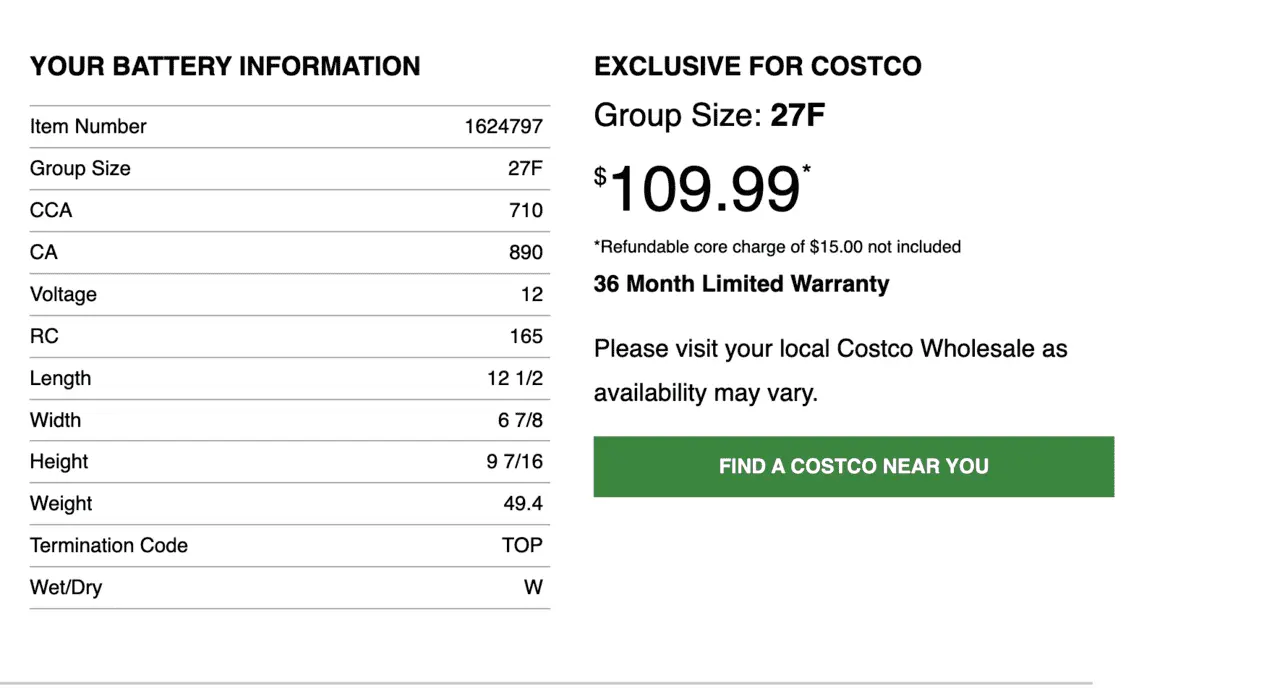1280x689 pixels.
Task: Click the Width row showing 6 7/8
Action: [290, 420]
